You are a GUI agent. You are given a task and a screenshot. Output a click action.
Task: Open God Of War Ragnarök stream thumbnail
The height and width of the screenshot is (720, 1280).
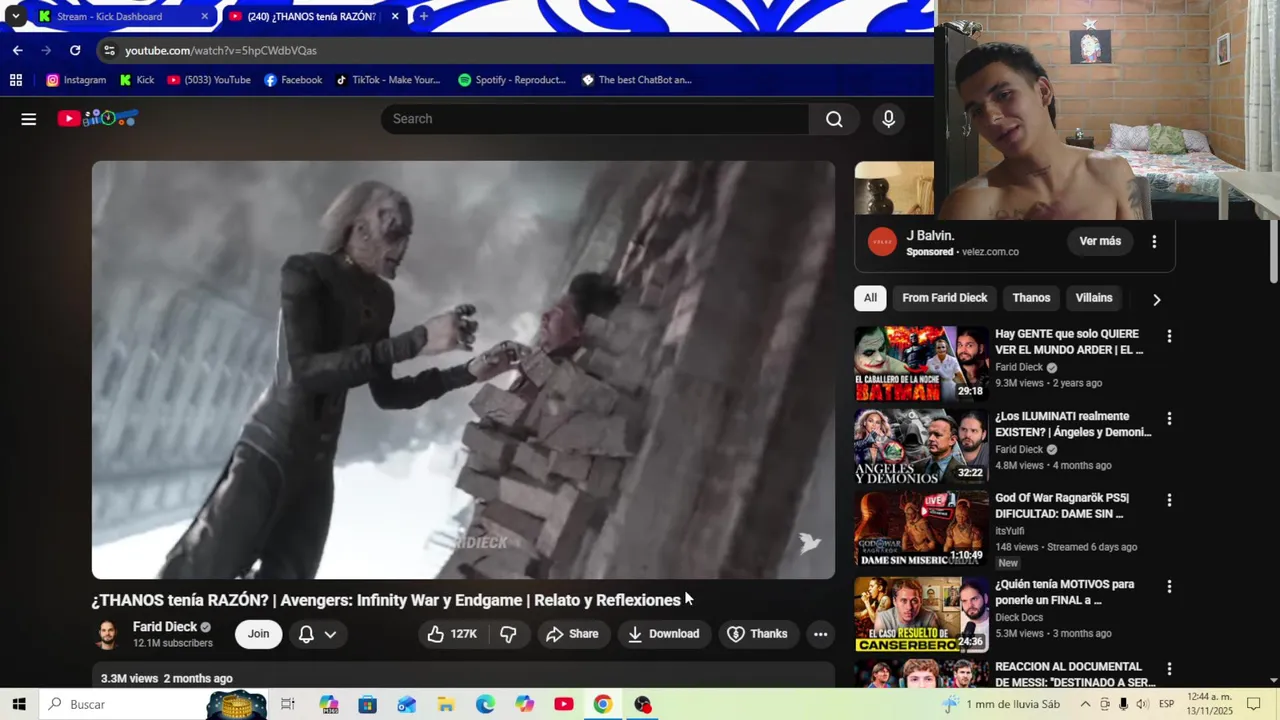pyautogui.click(x=921, y=527)
